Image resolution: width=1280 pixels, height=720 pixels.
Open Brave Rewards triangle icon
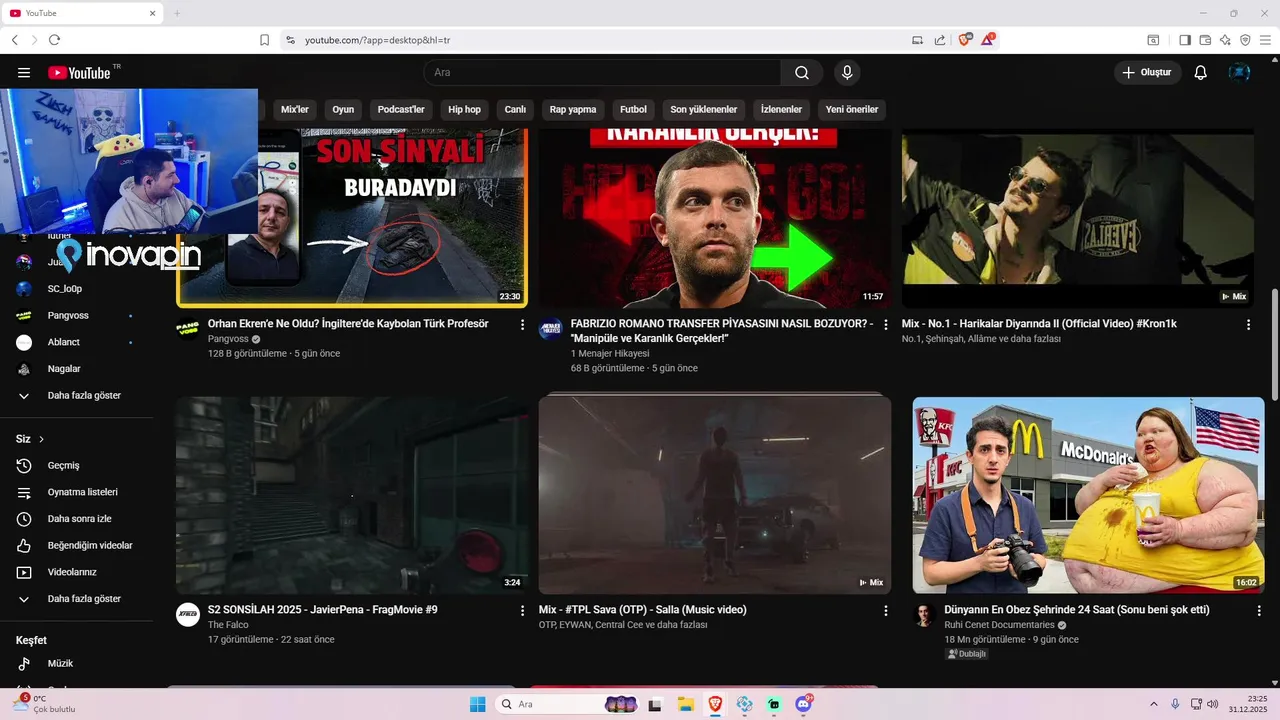[988, 40]
